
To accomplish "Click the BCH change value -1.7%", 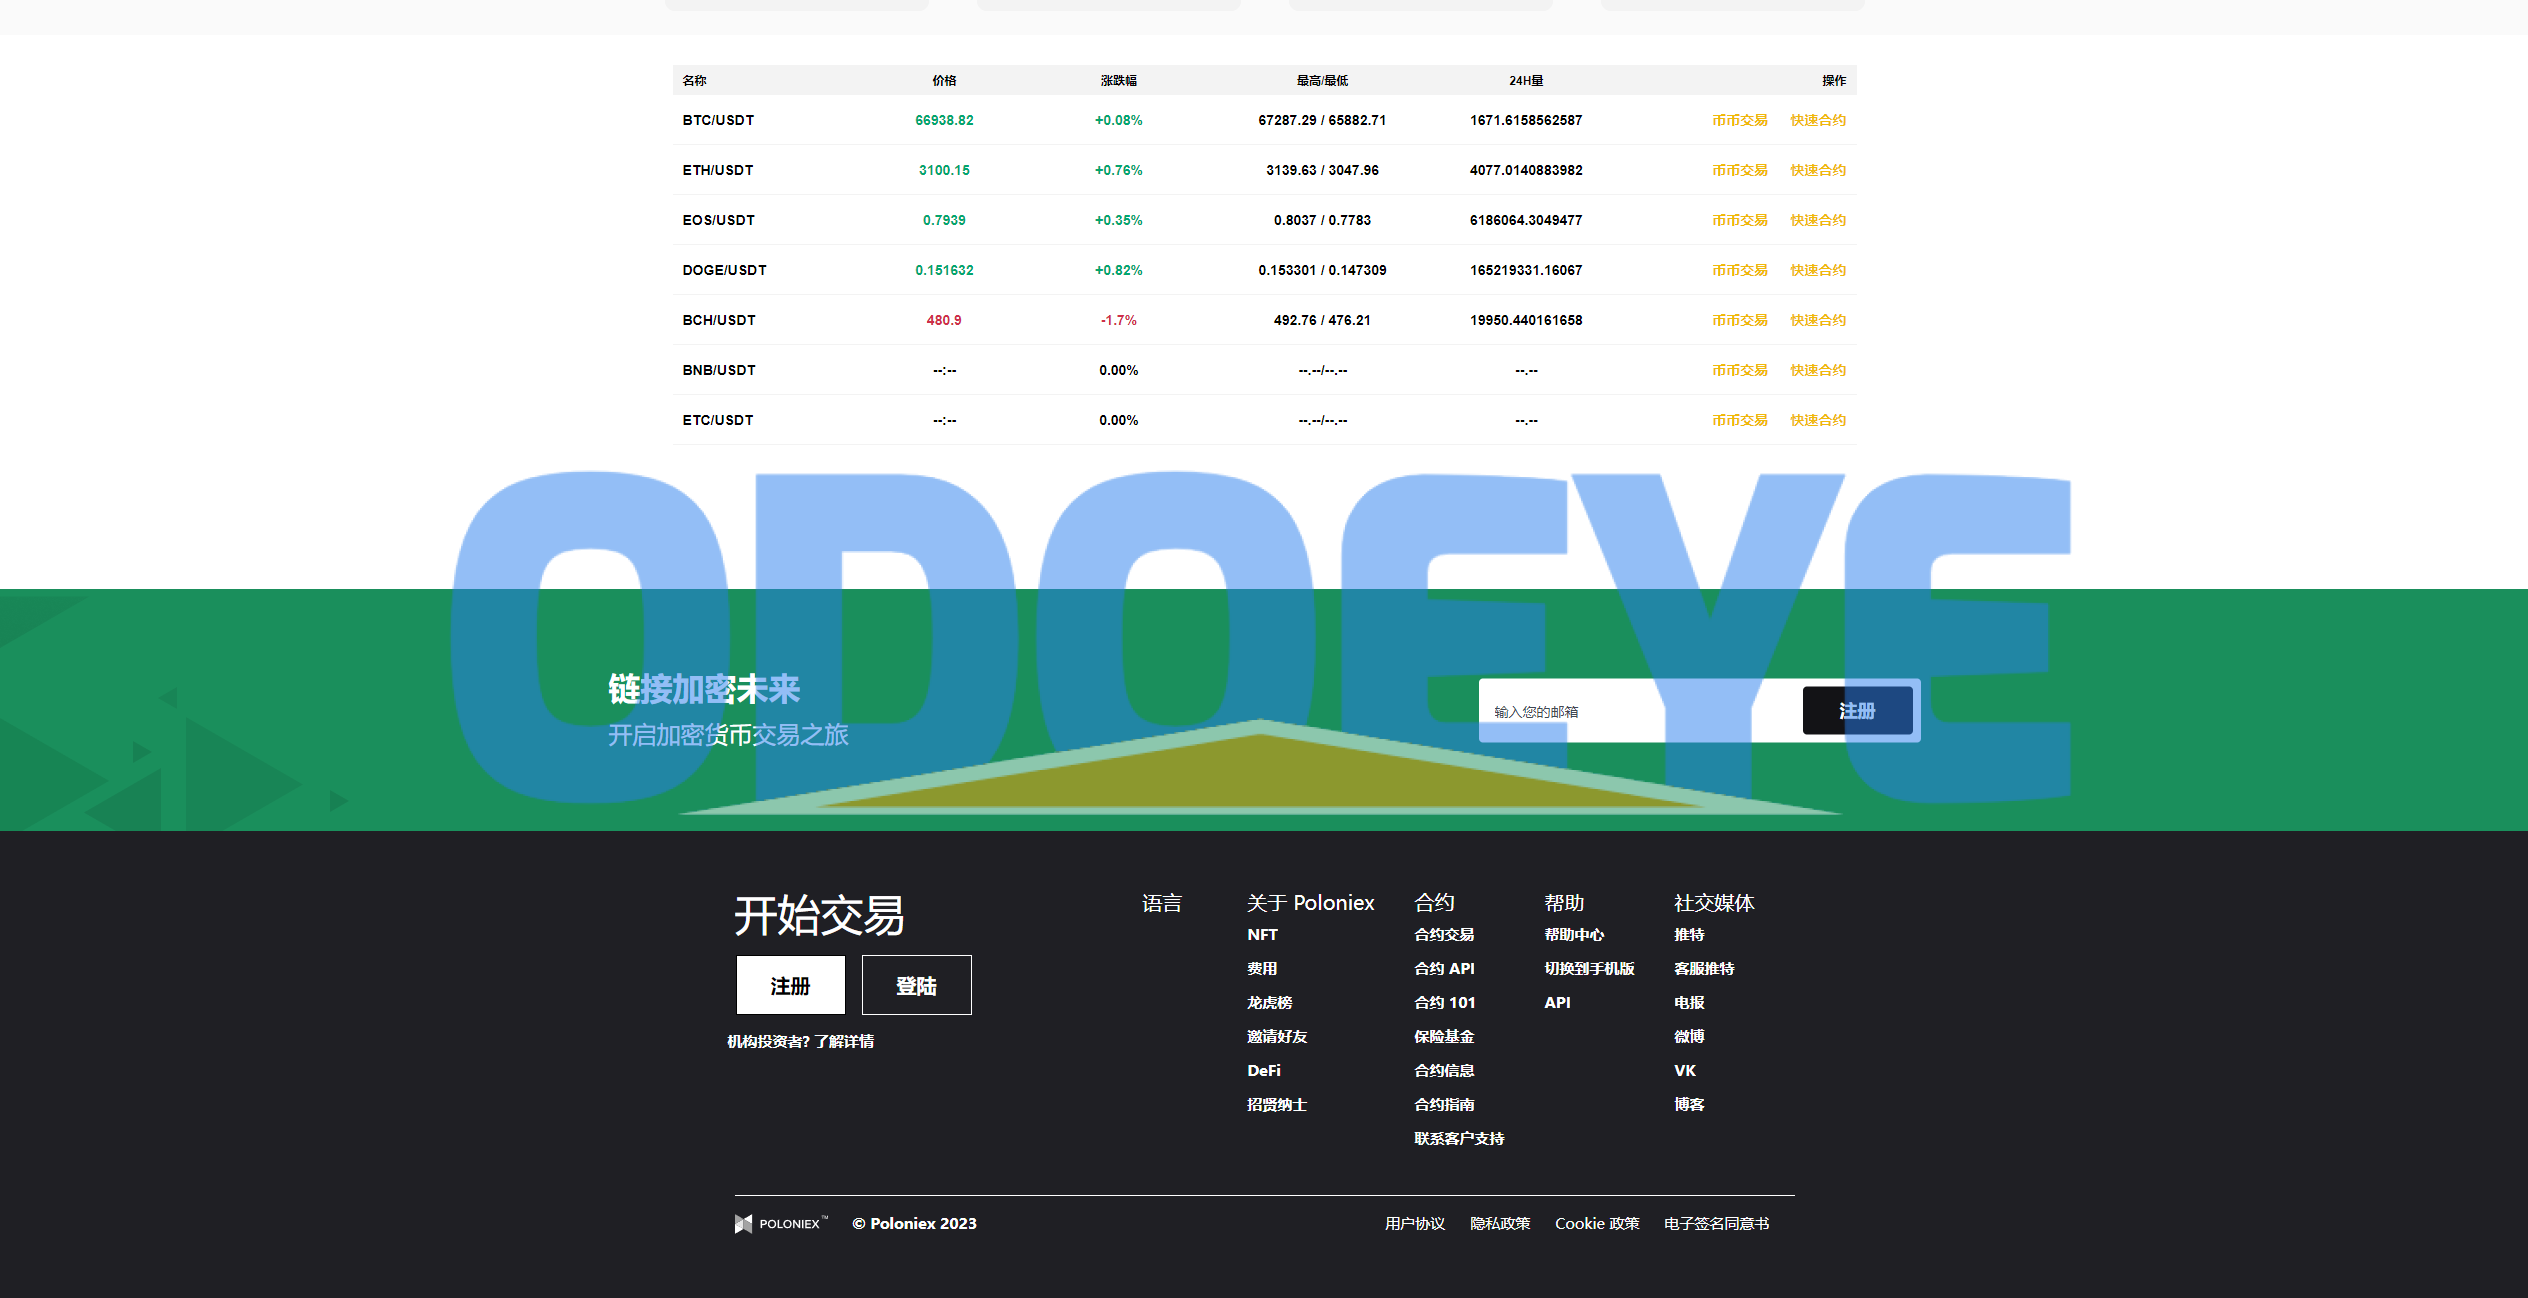I will click(1118, 320).
